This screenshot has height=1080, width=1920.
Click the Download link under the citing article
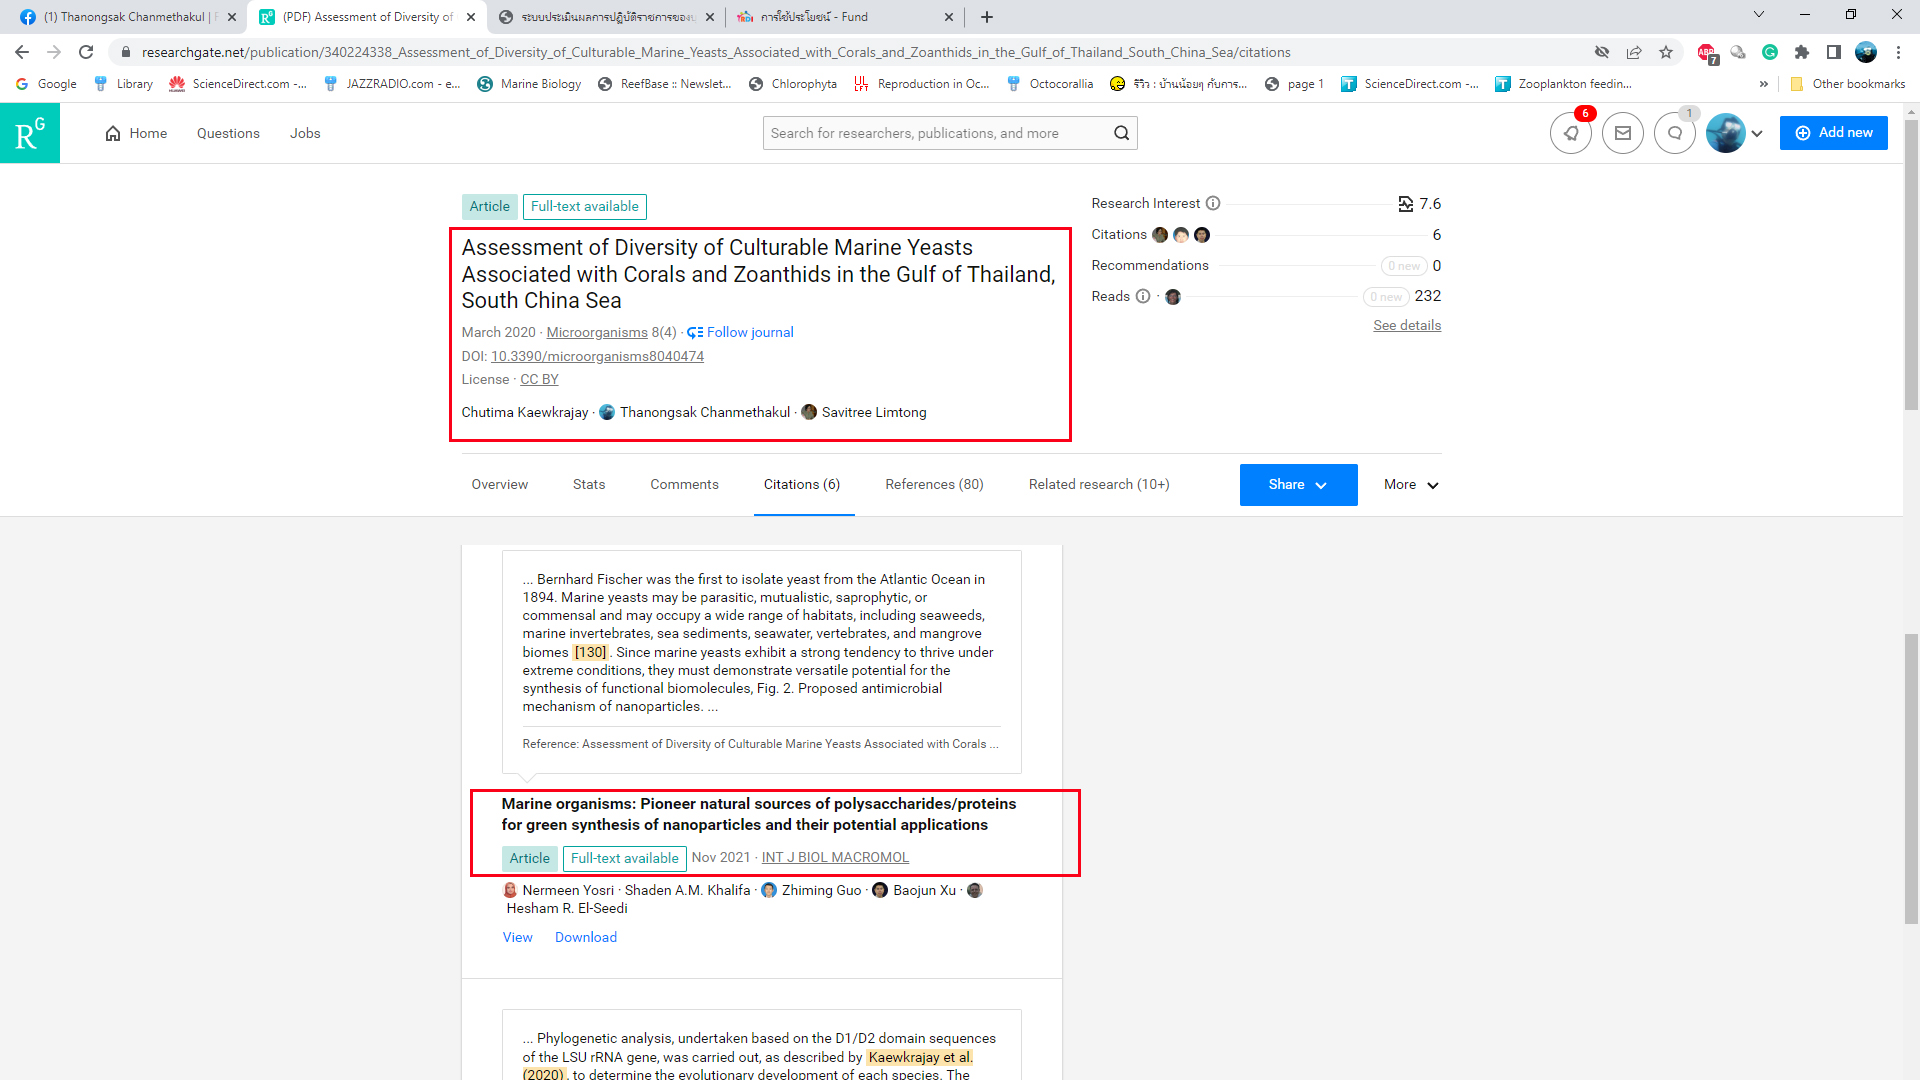tap(586, 937)
